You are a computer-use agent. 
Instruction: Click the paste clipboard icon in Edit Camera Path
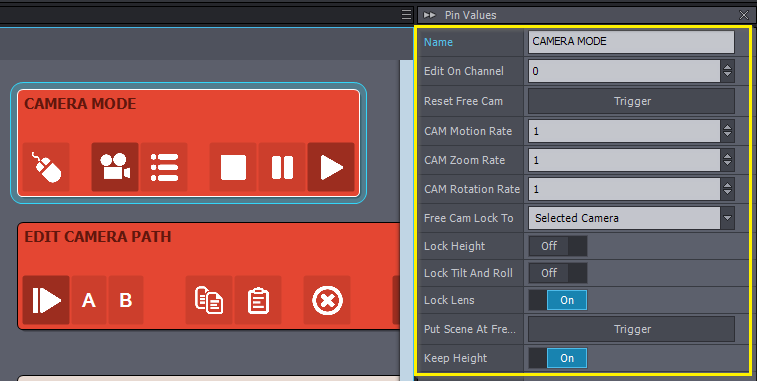(x=258, y=300)
